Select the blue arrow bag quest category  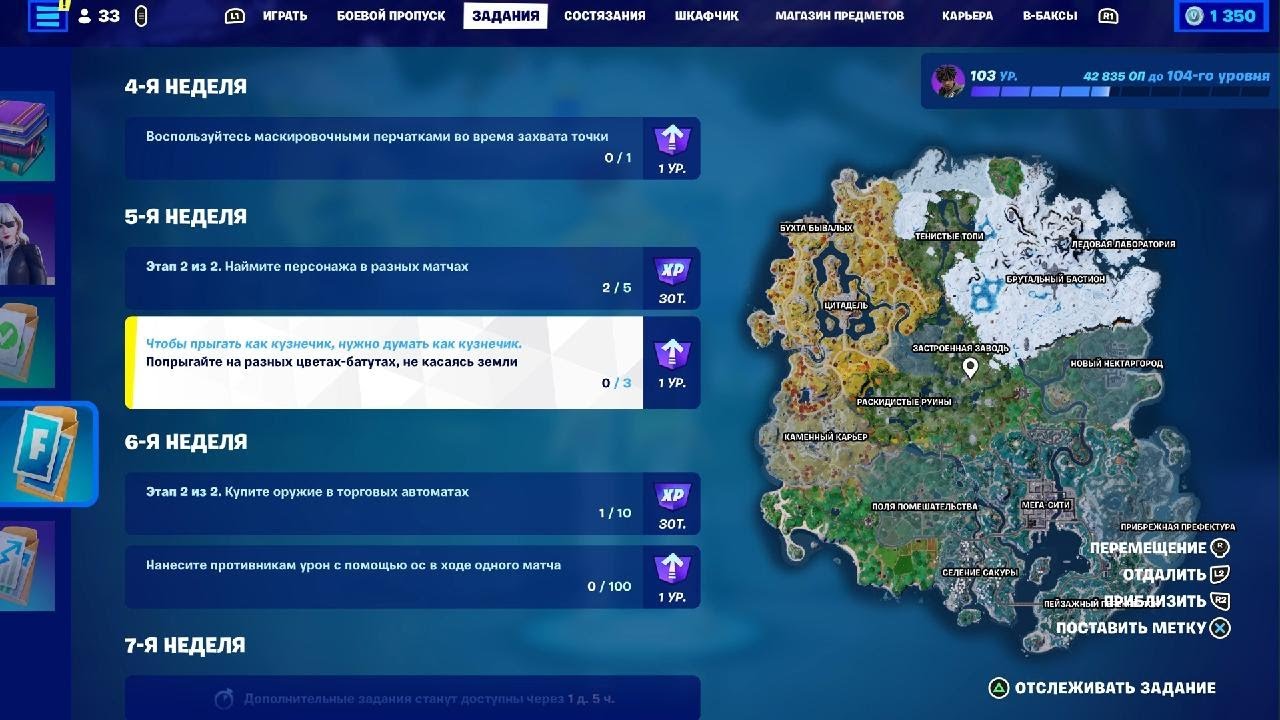tap(27, 566)
